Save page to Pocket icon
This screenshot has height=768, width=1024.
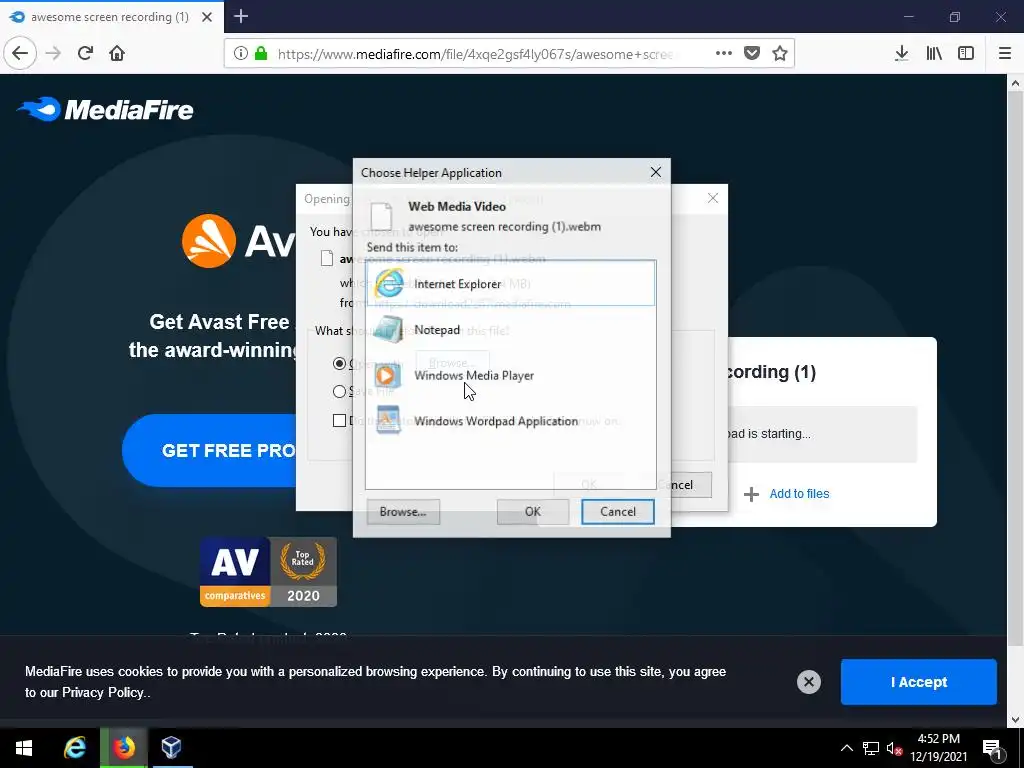coord(752,54)
